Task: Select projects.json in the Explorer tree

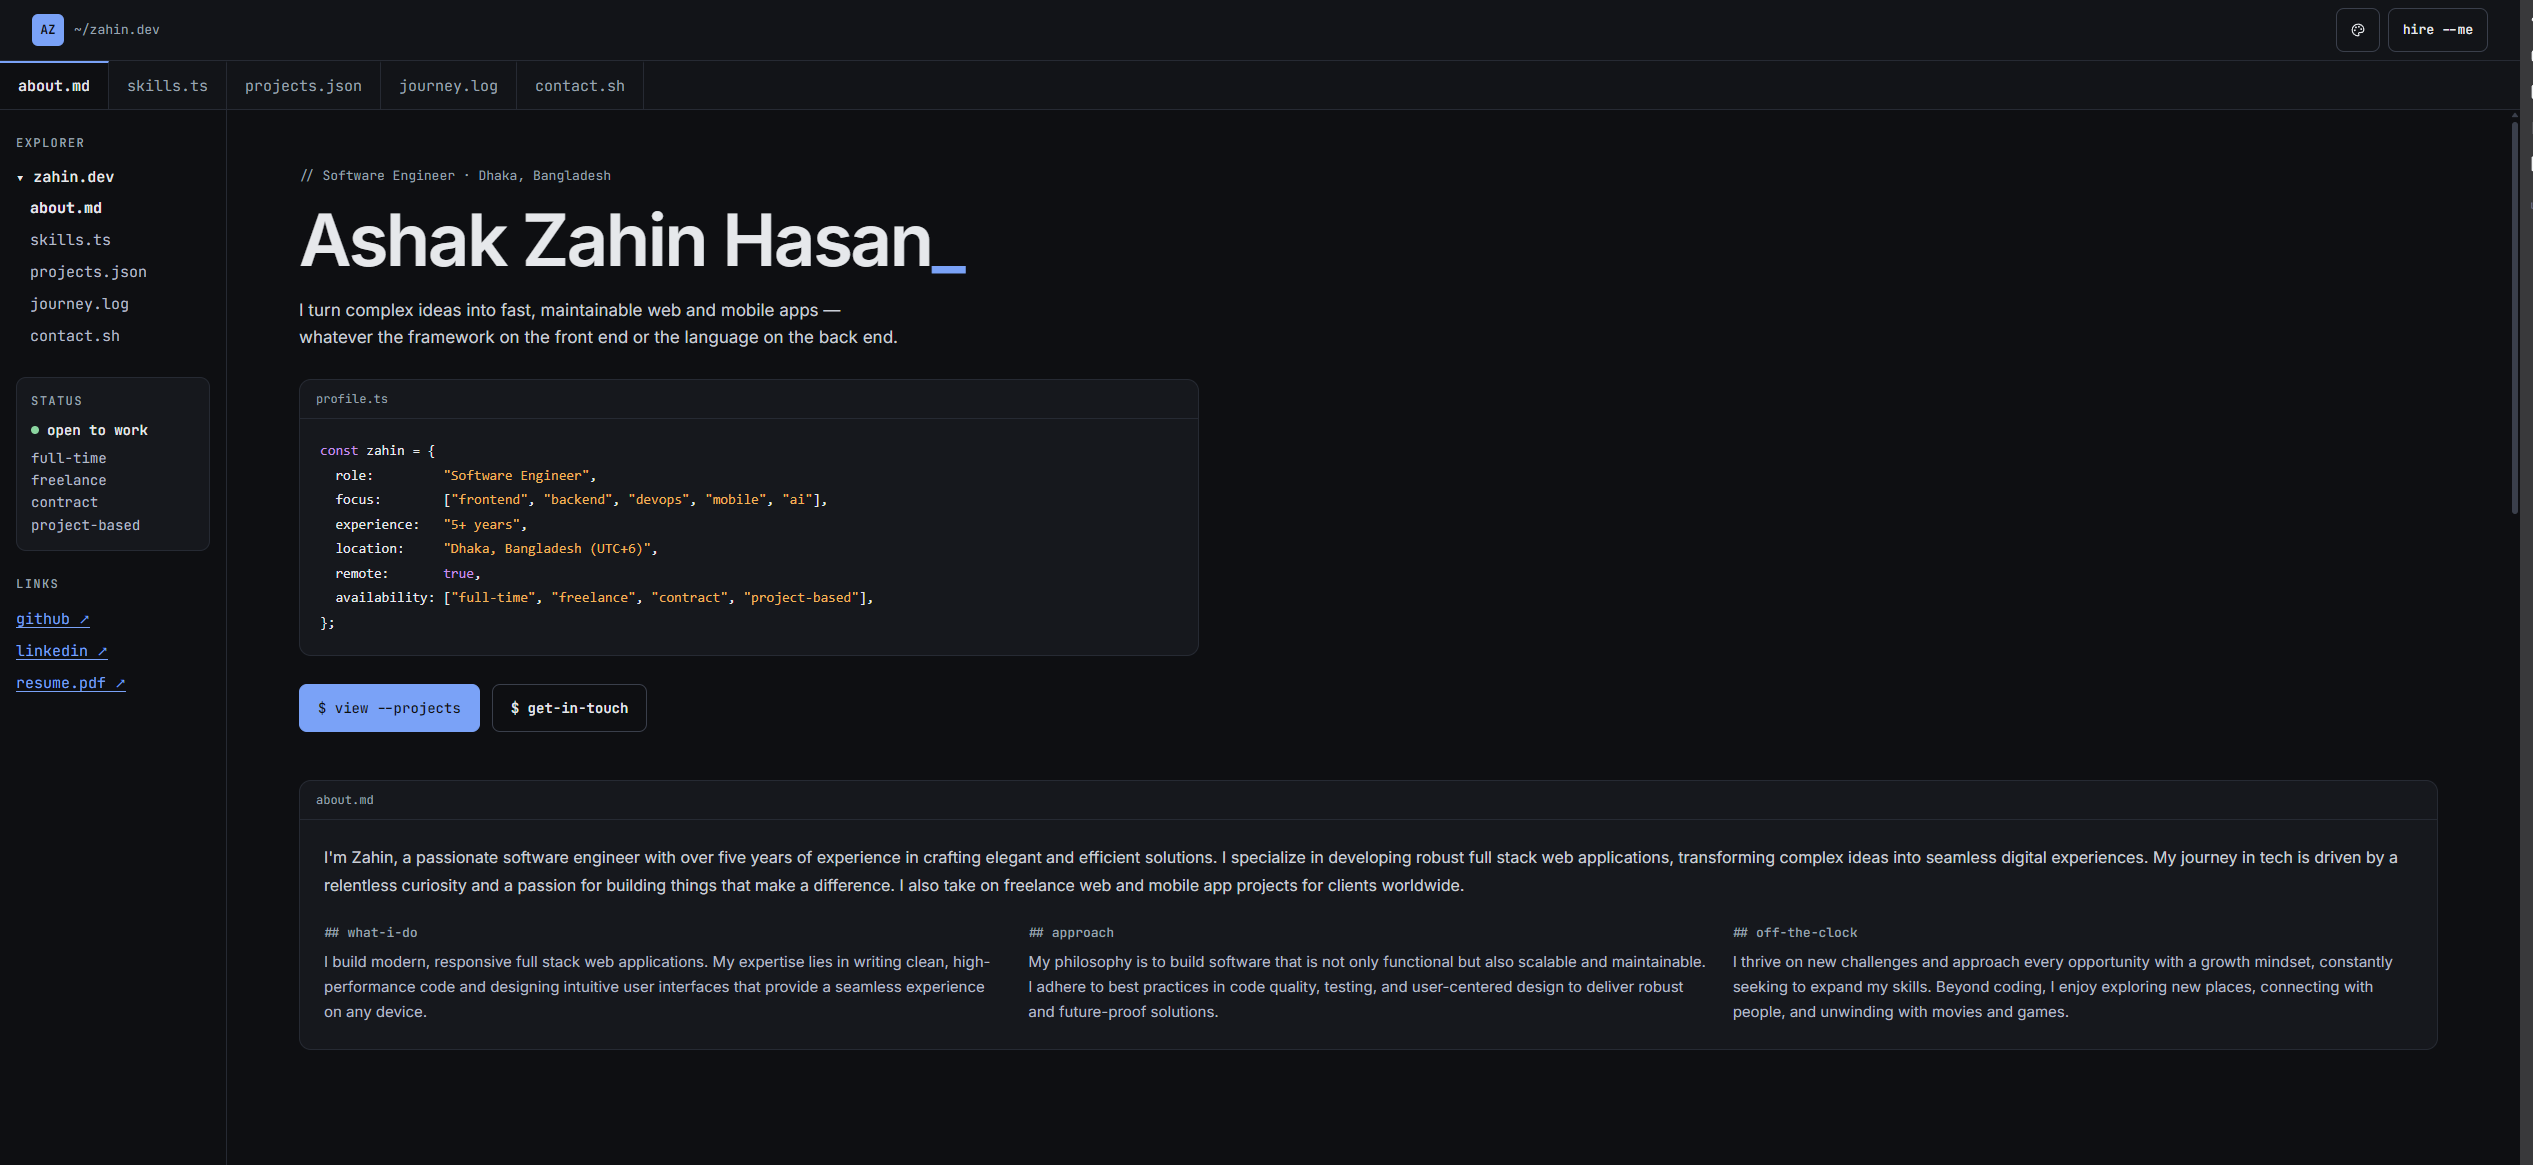Action: click(88, 272)
